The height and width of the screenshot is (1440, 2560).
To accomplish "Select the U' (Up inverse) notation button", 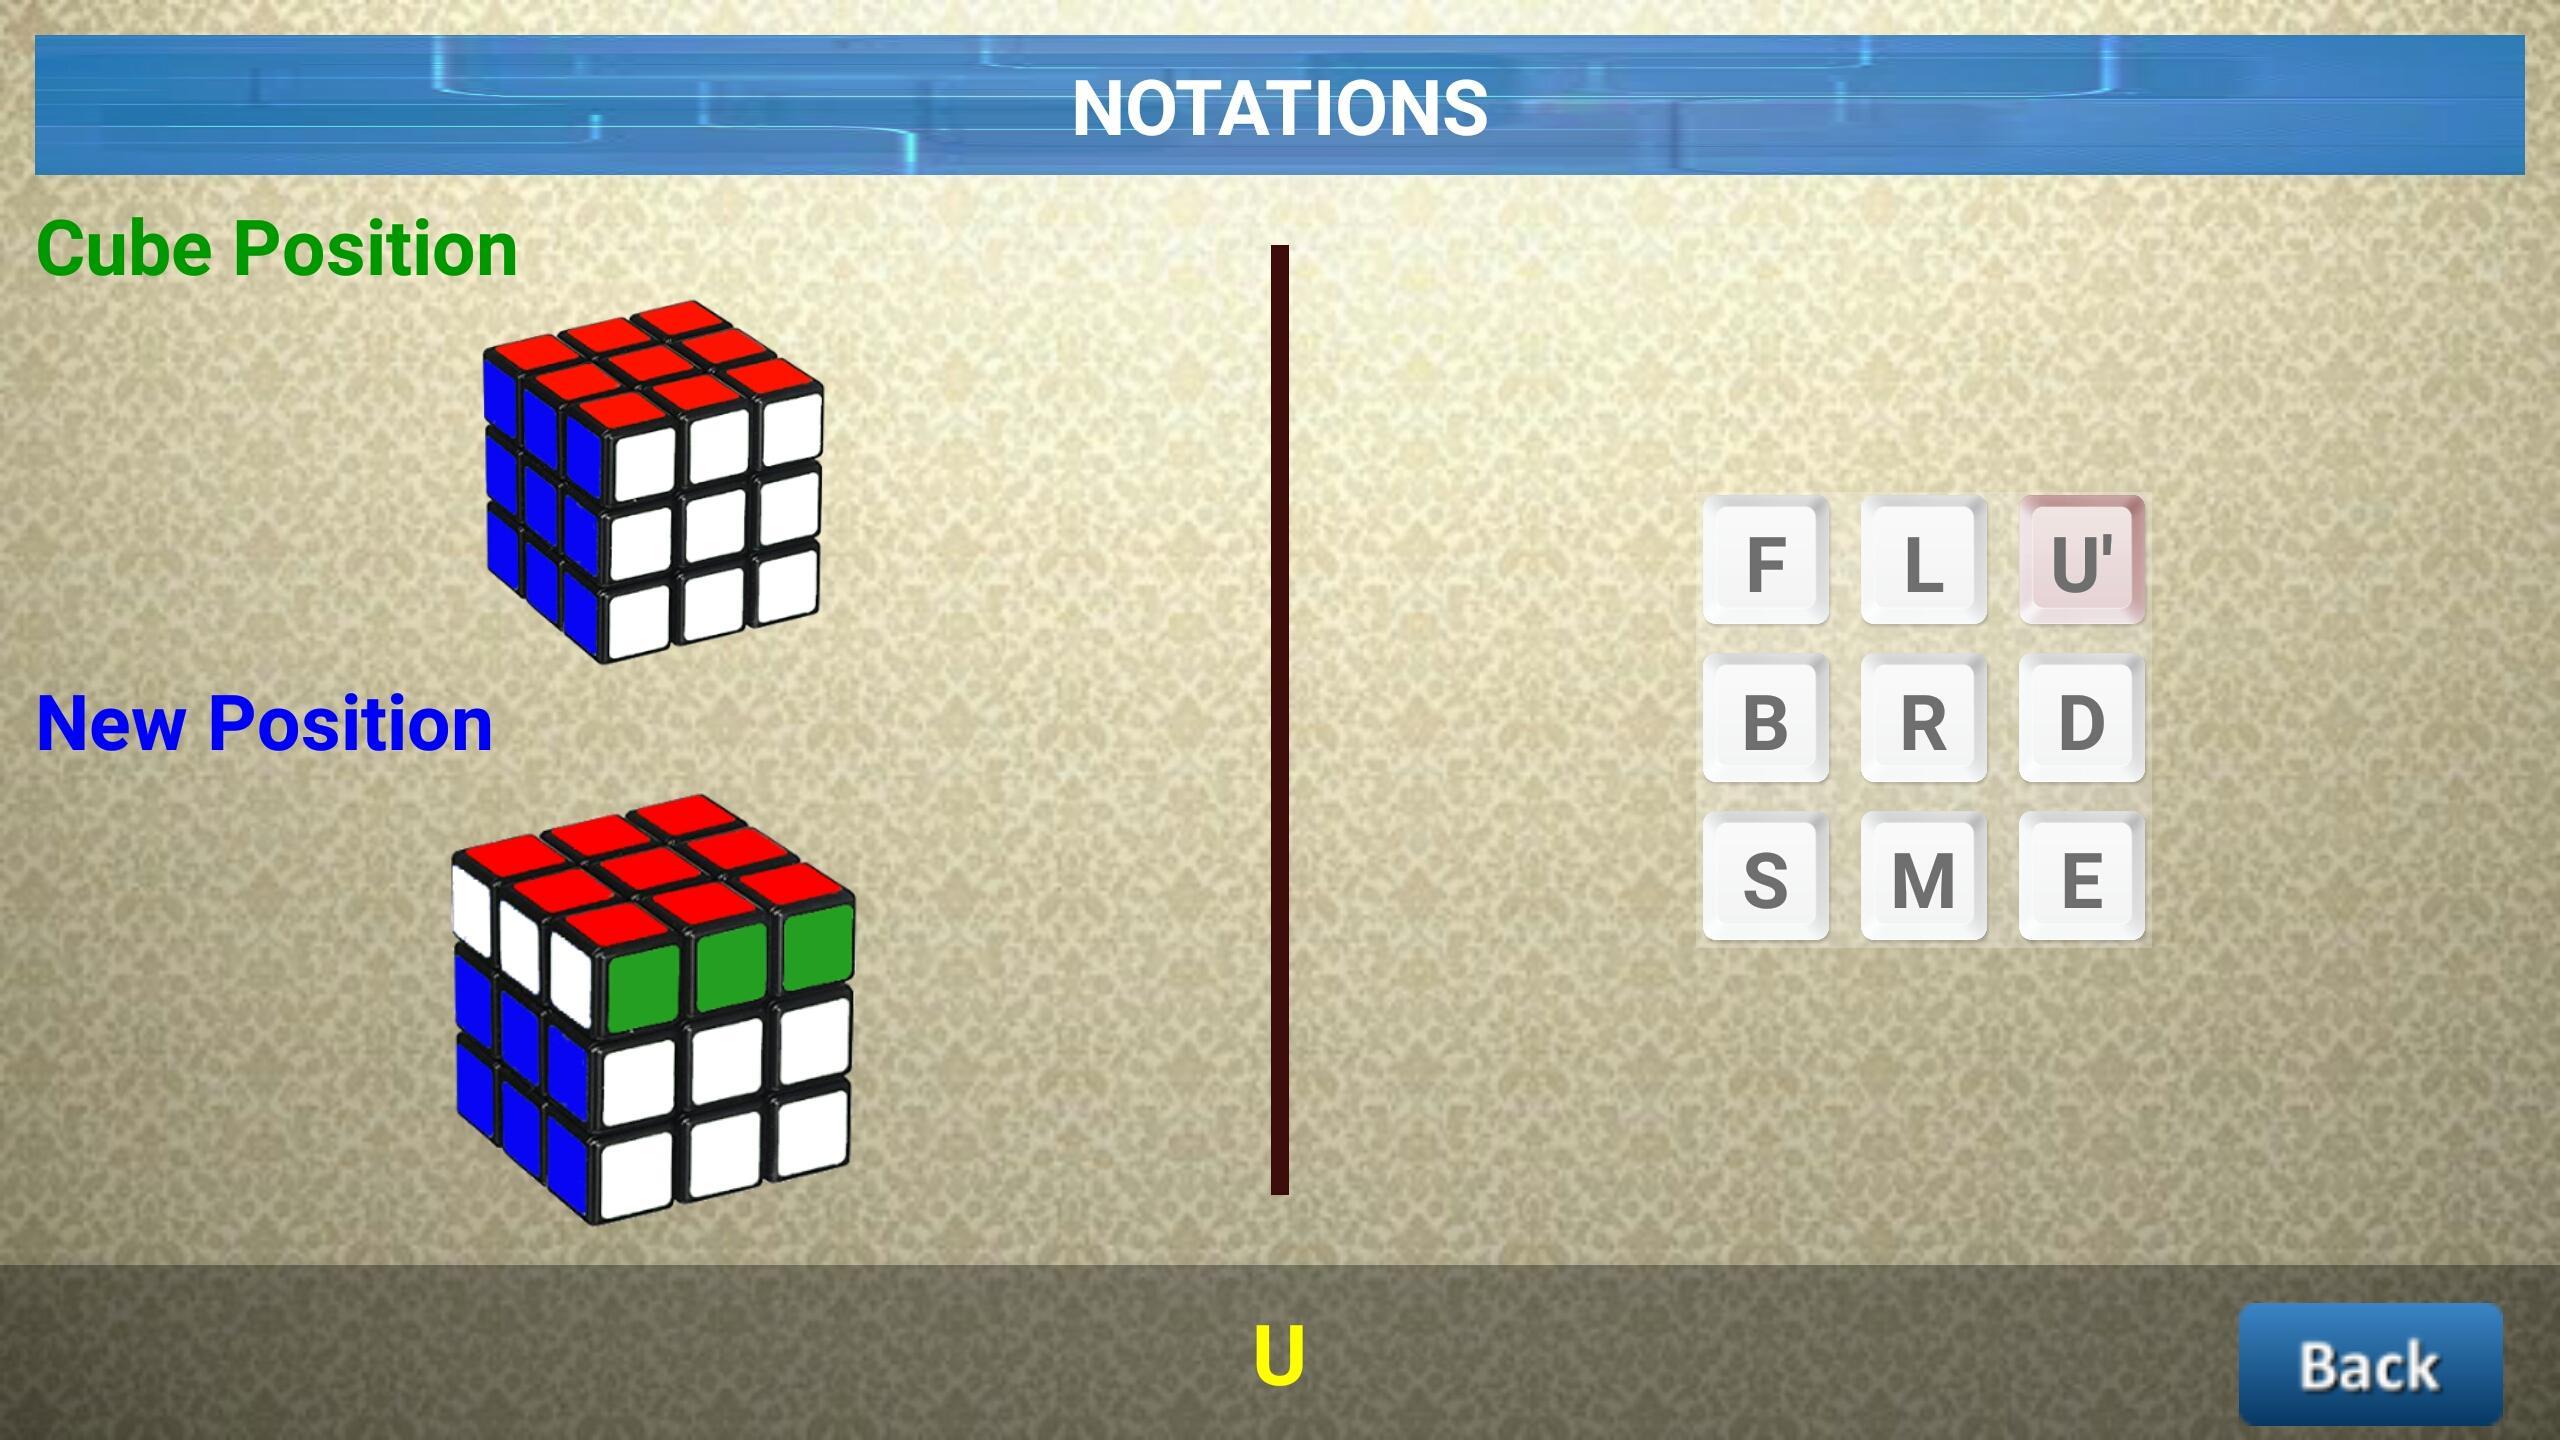I will pos(2080,561).
